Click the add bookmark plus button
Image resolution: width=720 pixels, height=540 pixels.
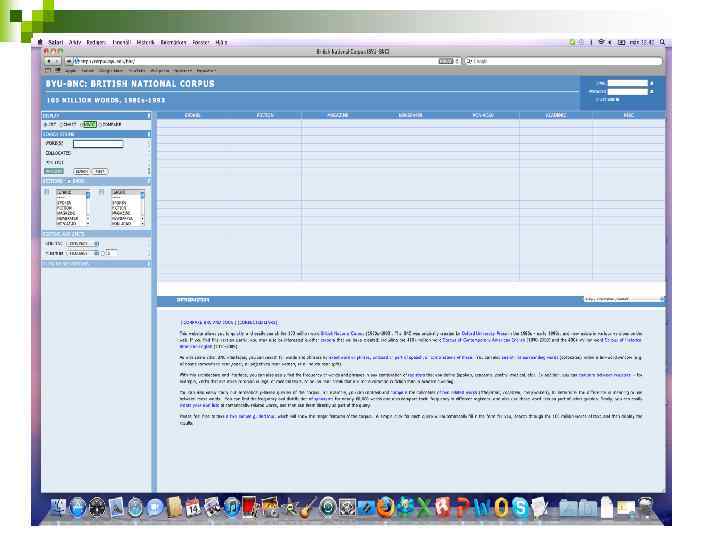coord(69,61)
